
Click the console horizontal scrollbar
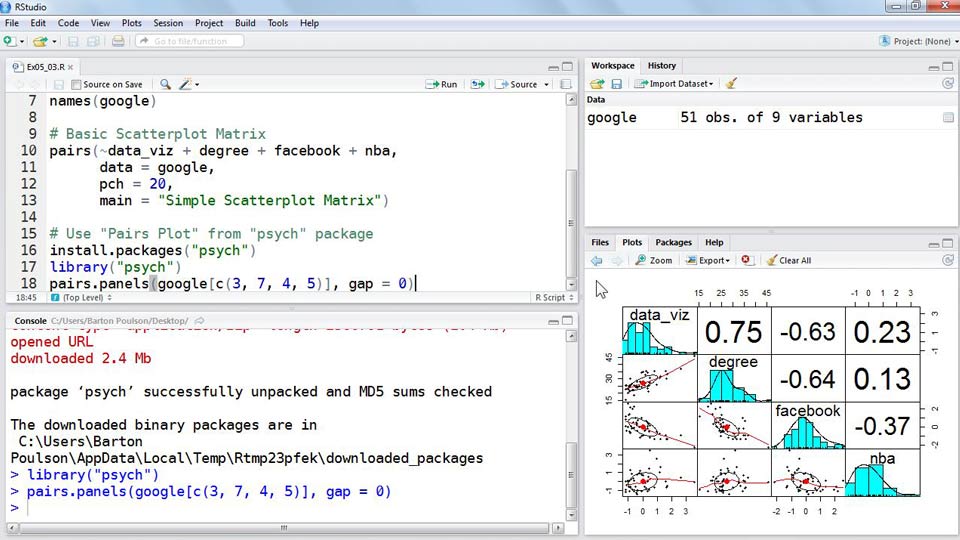tap(283, 528)
